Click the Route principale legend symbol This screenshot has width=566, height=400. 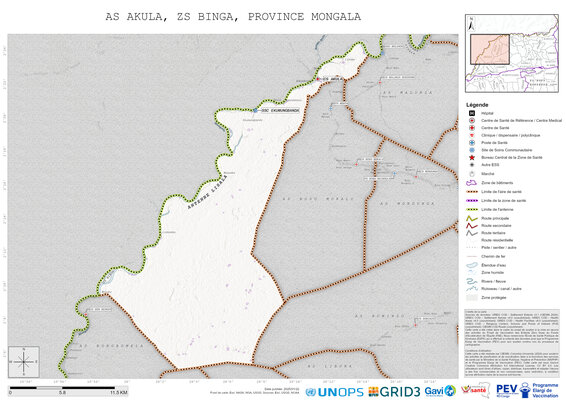click(x=471, y=218)
